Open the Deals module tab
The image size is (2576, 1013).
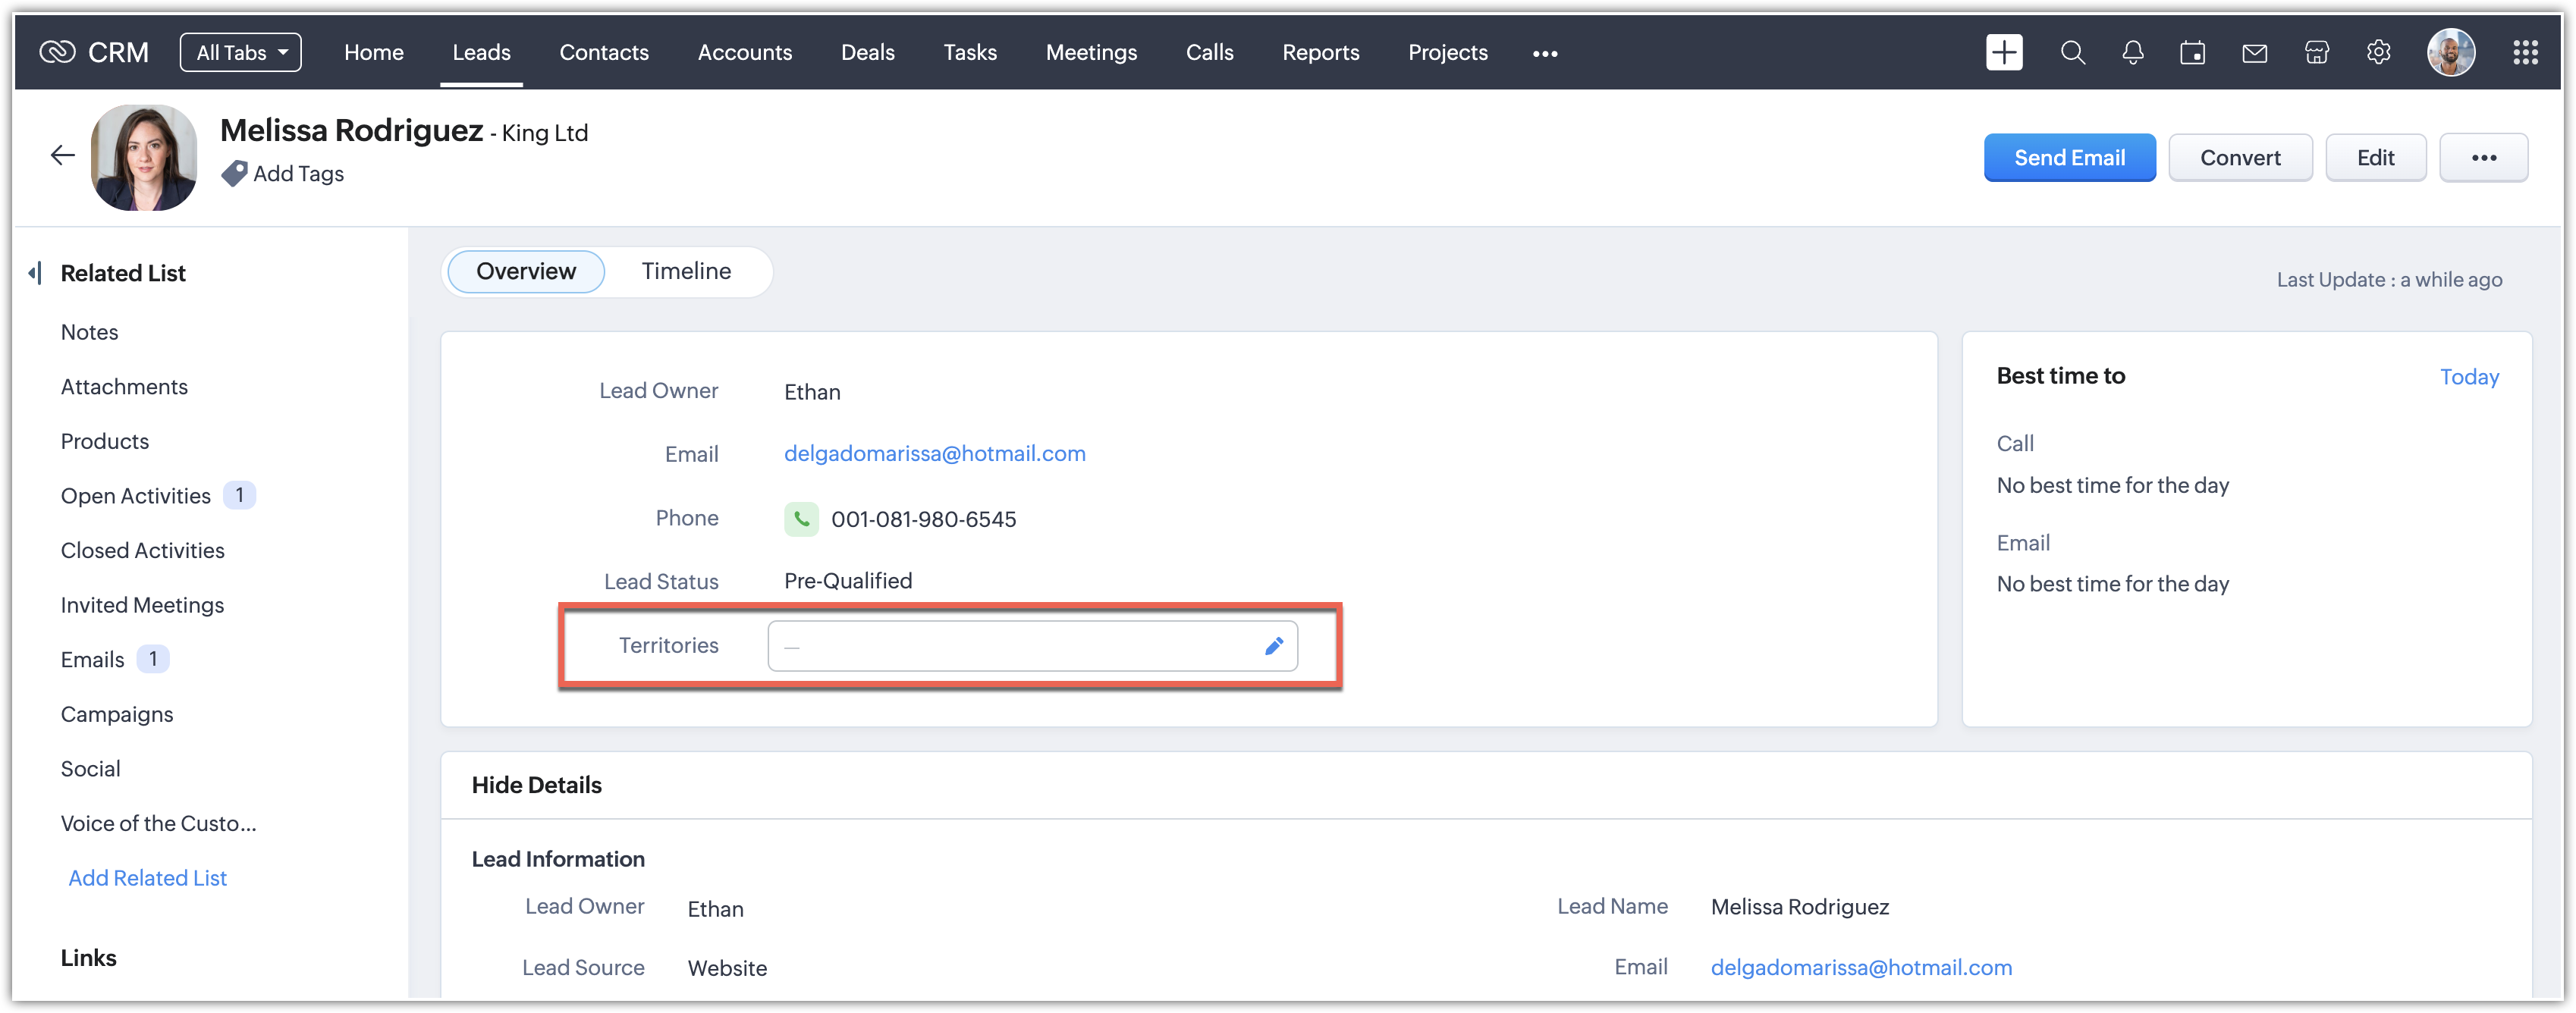coord(867,52)
